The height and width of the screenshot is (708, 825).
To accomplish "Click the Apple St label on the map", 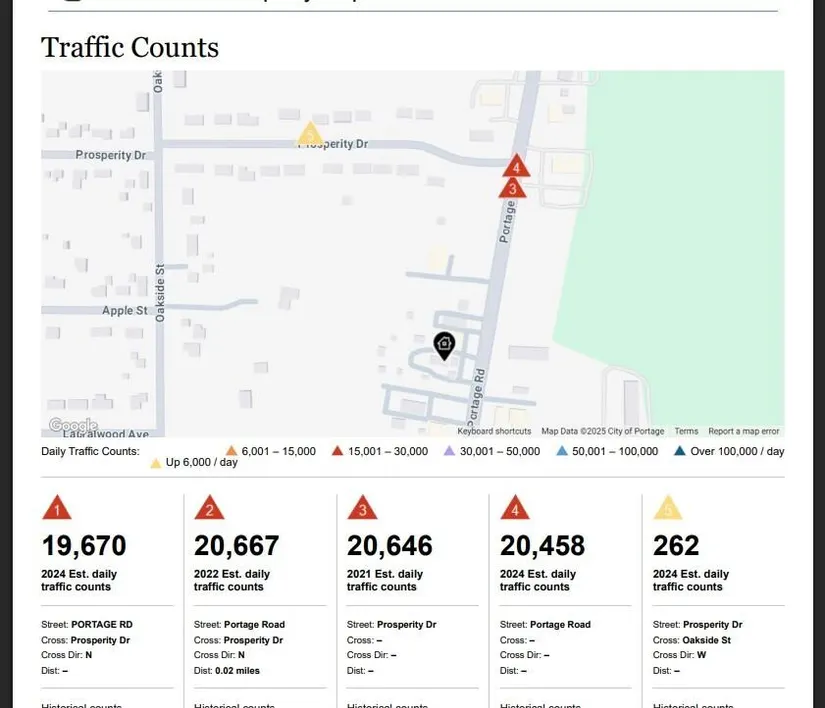I will pyautogui.click(x=124, y=311).
